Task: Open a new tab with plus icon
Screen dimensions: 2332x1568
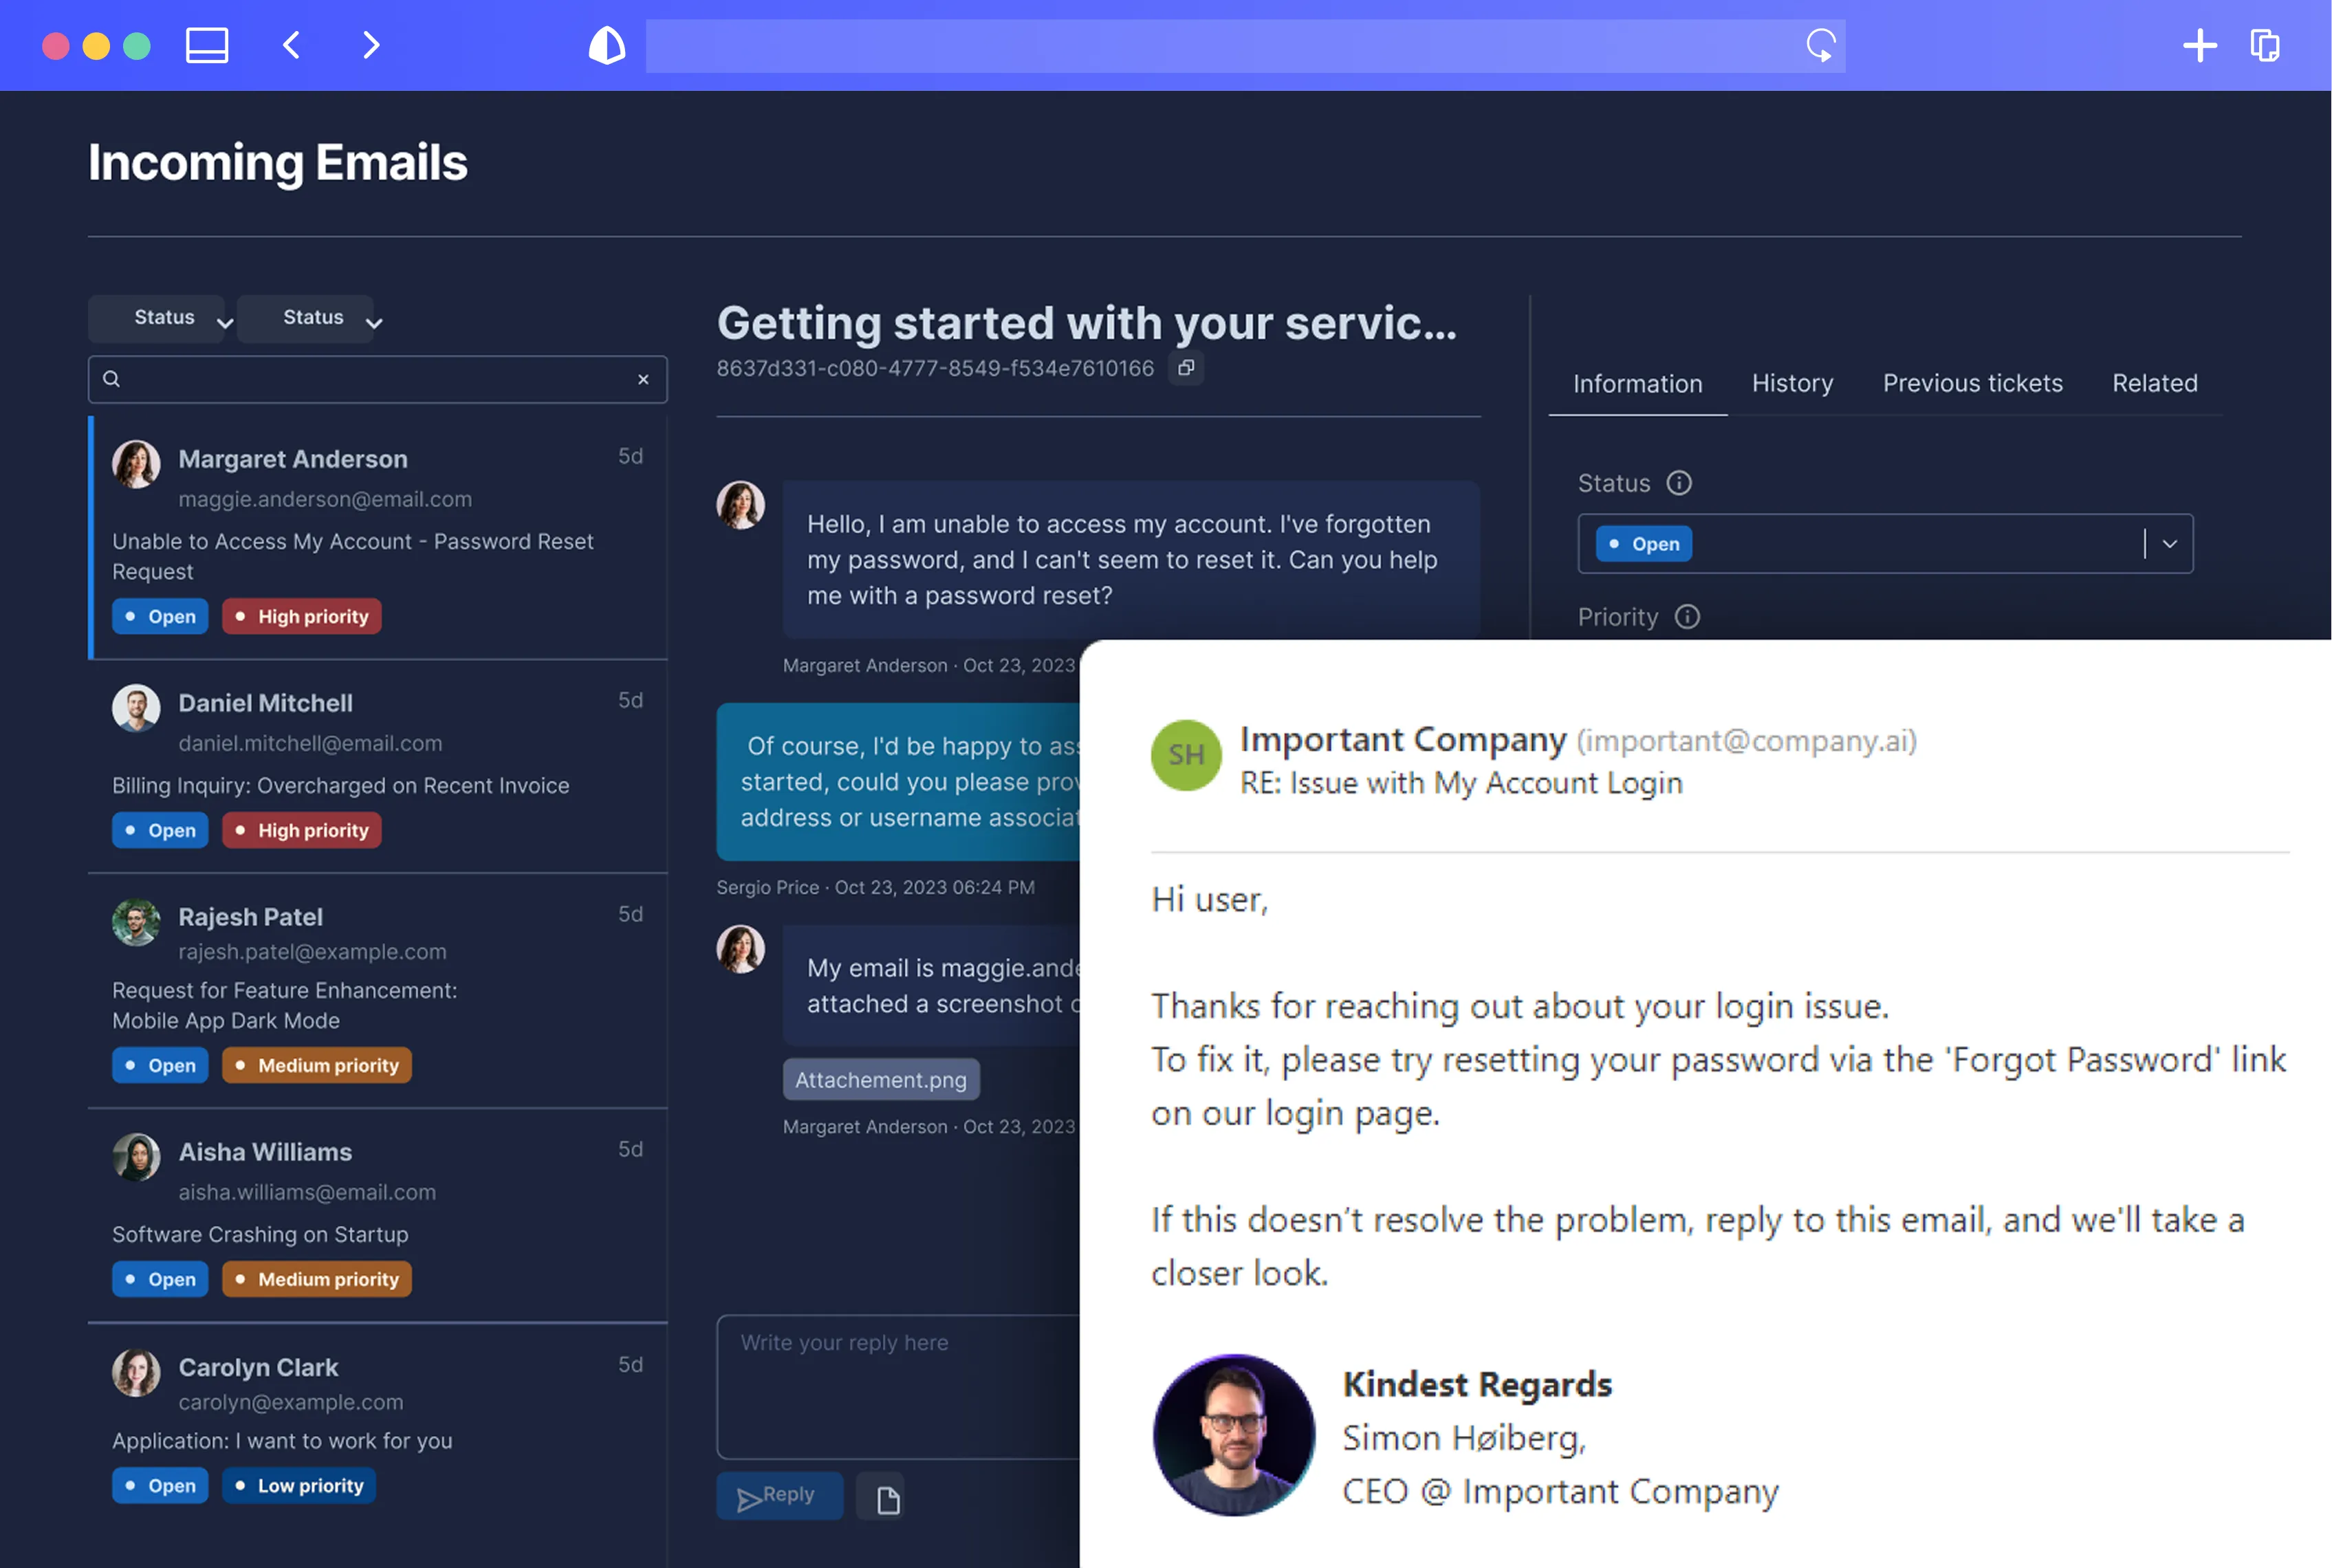Action: (2199, 45)
